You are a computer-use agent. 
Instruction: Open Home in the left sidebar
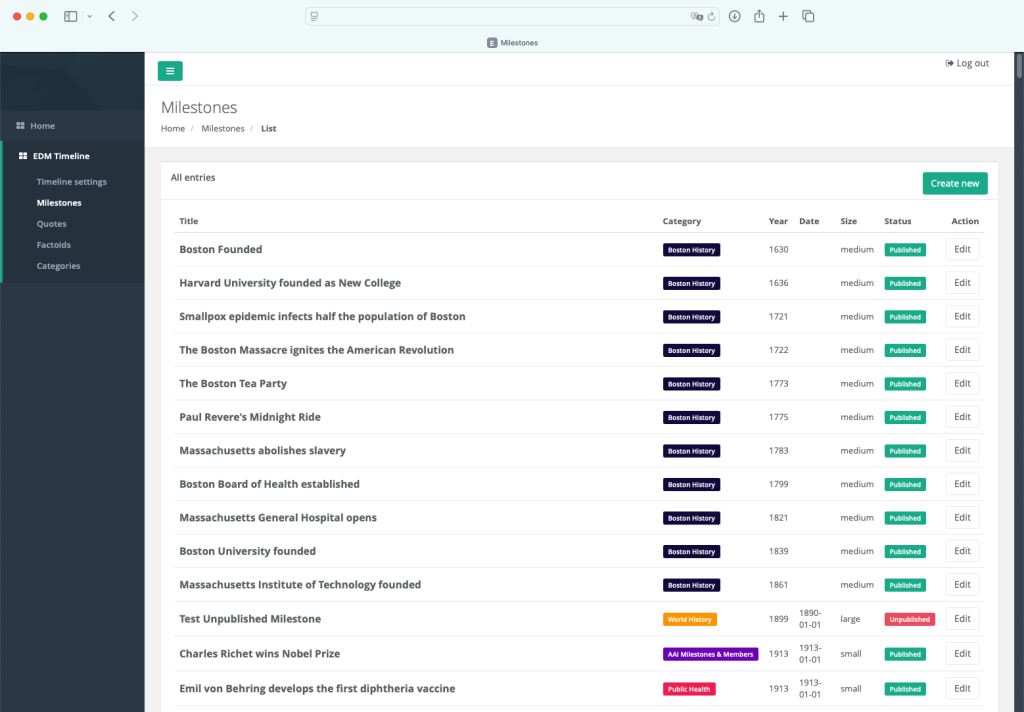(x=42, y=126)
